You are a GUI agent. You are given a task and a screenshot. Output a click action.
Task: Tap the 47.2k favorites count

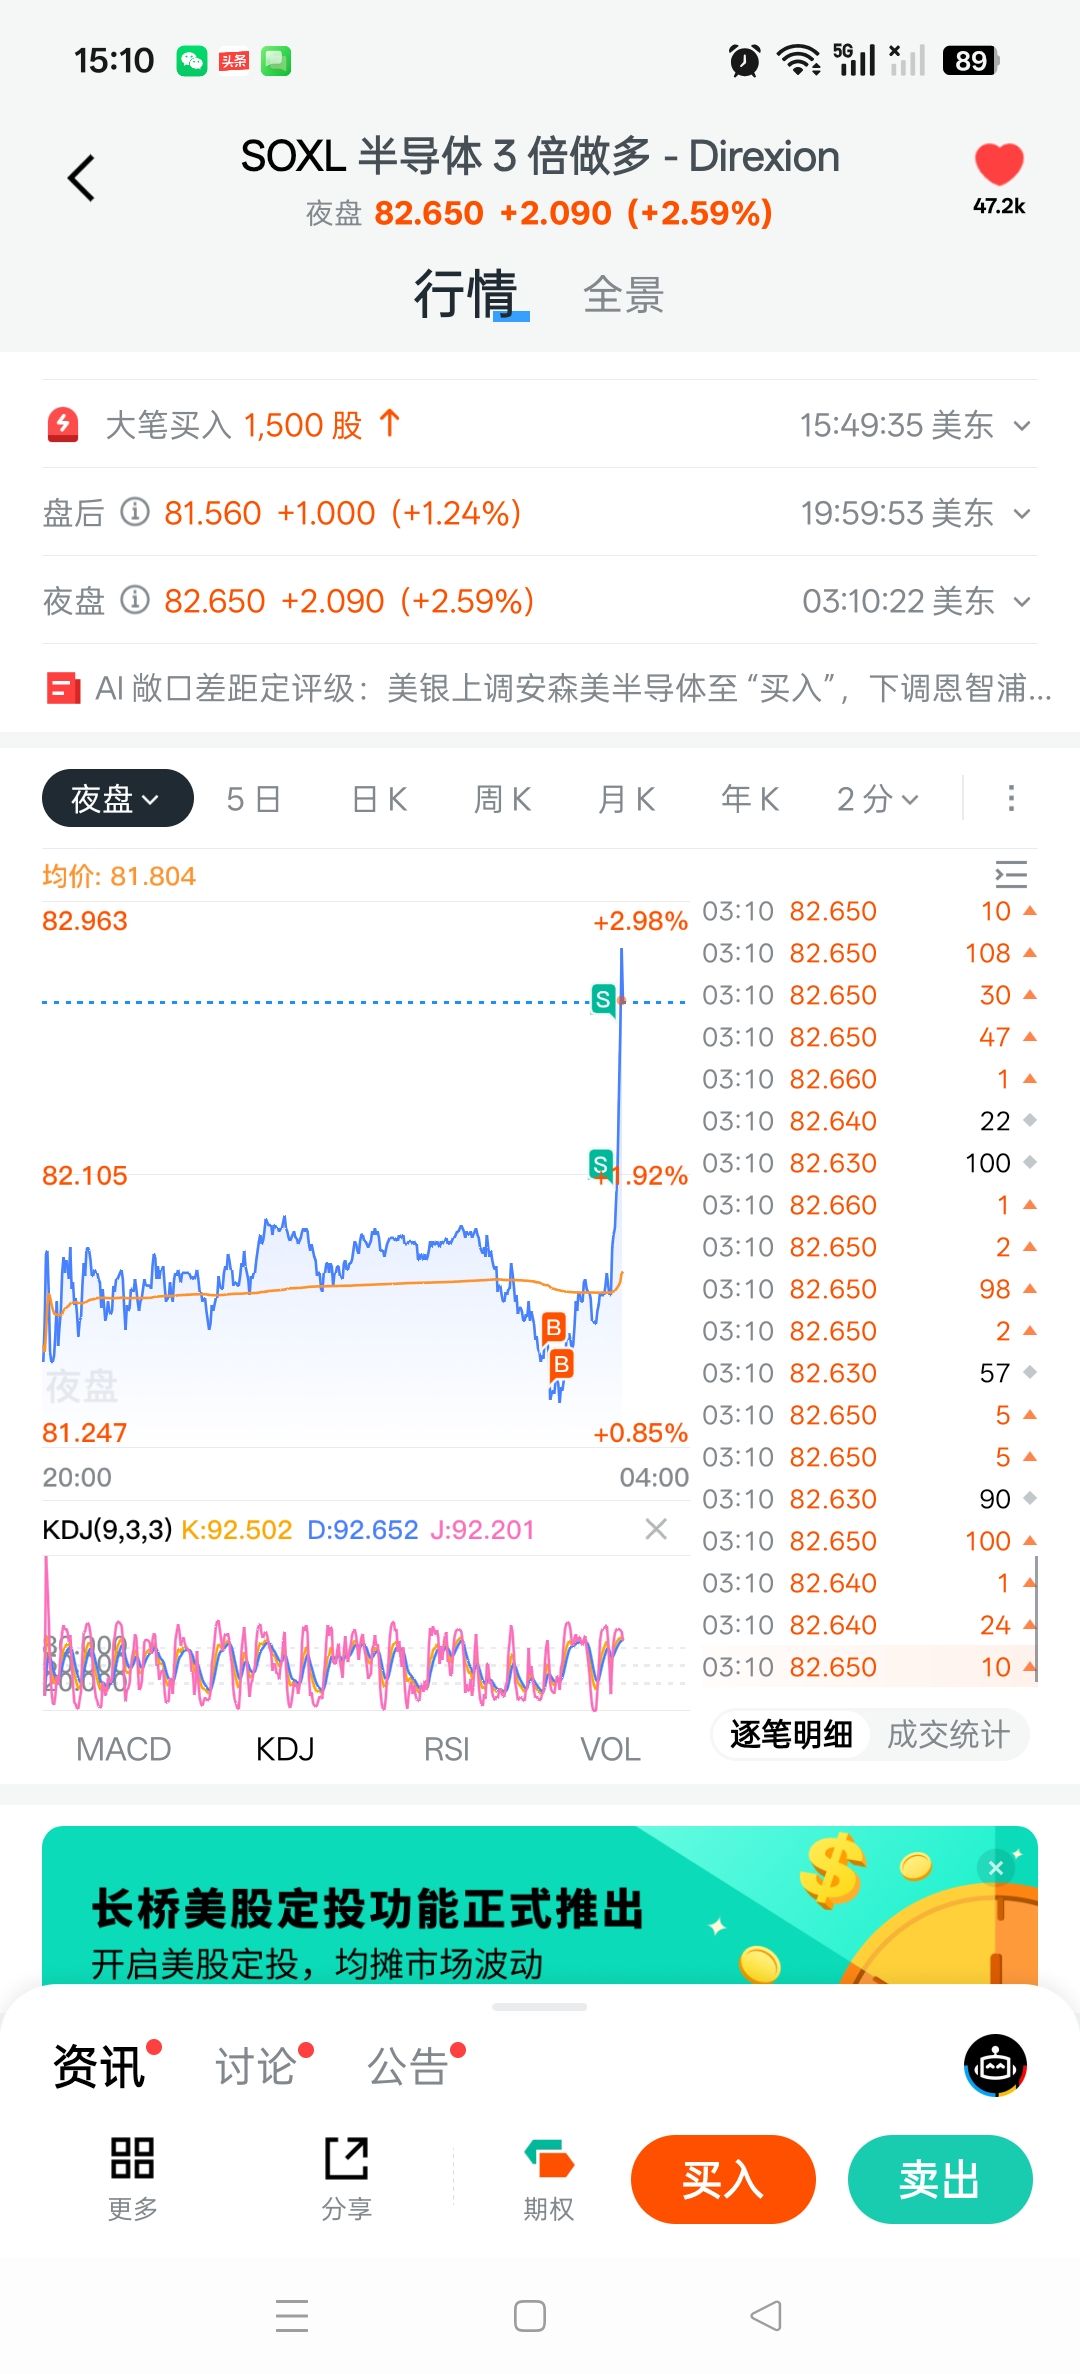pyautogui.click(x=999, y=206)
